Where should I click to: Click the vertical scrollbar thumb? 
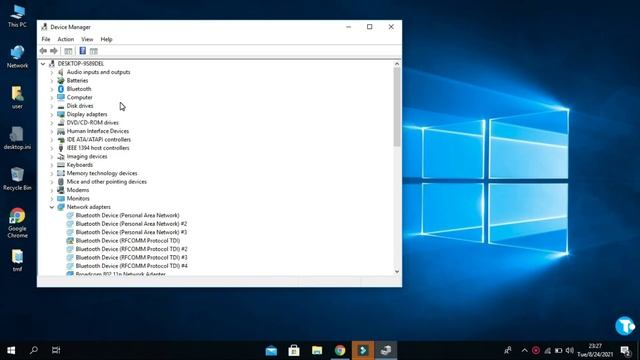click(397, 107)
